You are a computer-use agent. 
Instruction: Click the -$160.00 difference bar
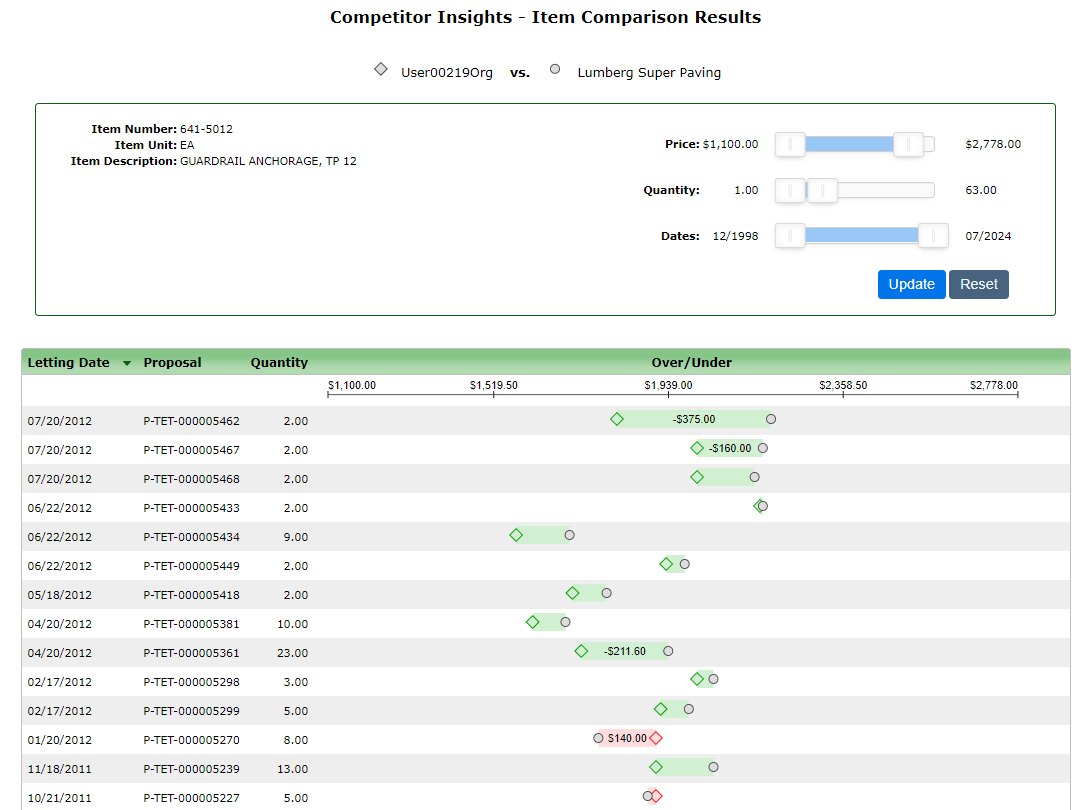[730, 448]
